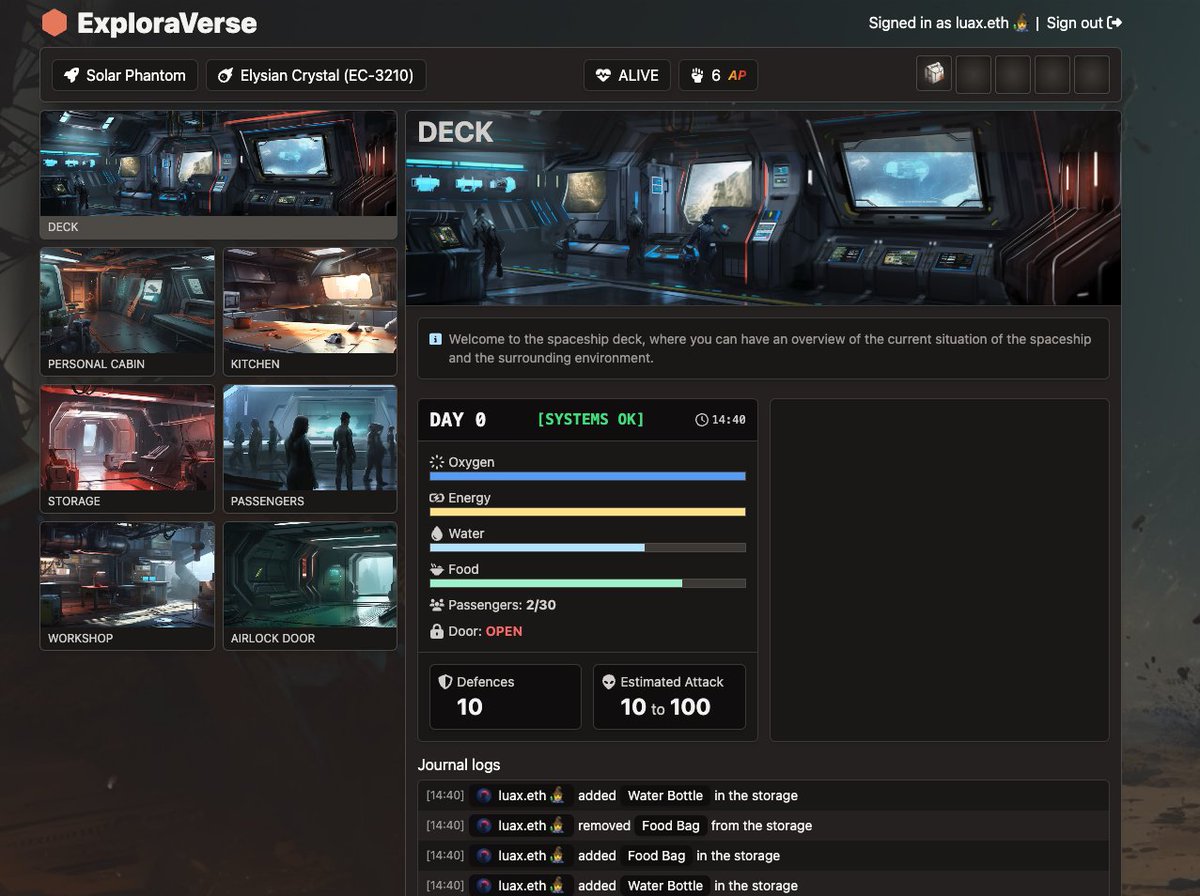Click the Food bowl icon
Image resolution: width=1200 pixels, height=896 pixels.
point(436,569)
